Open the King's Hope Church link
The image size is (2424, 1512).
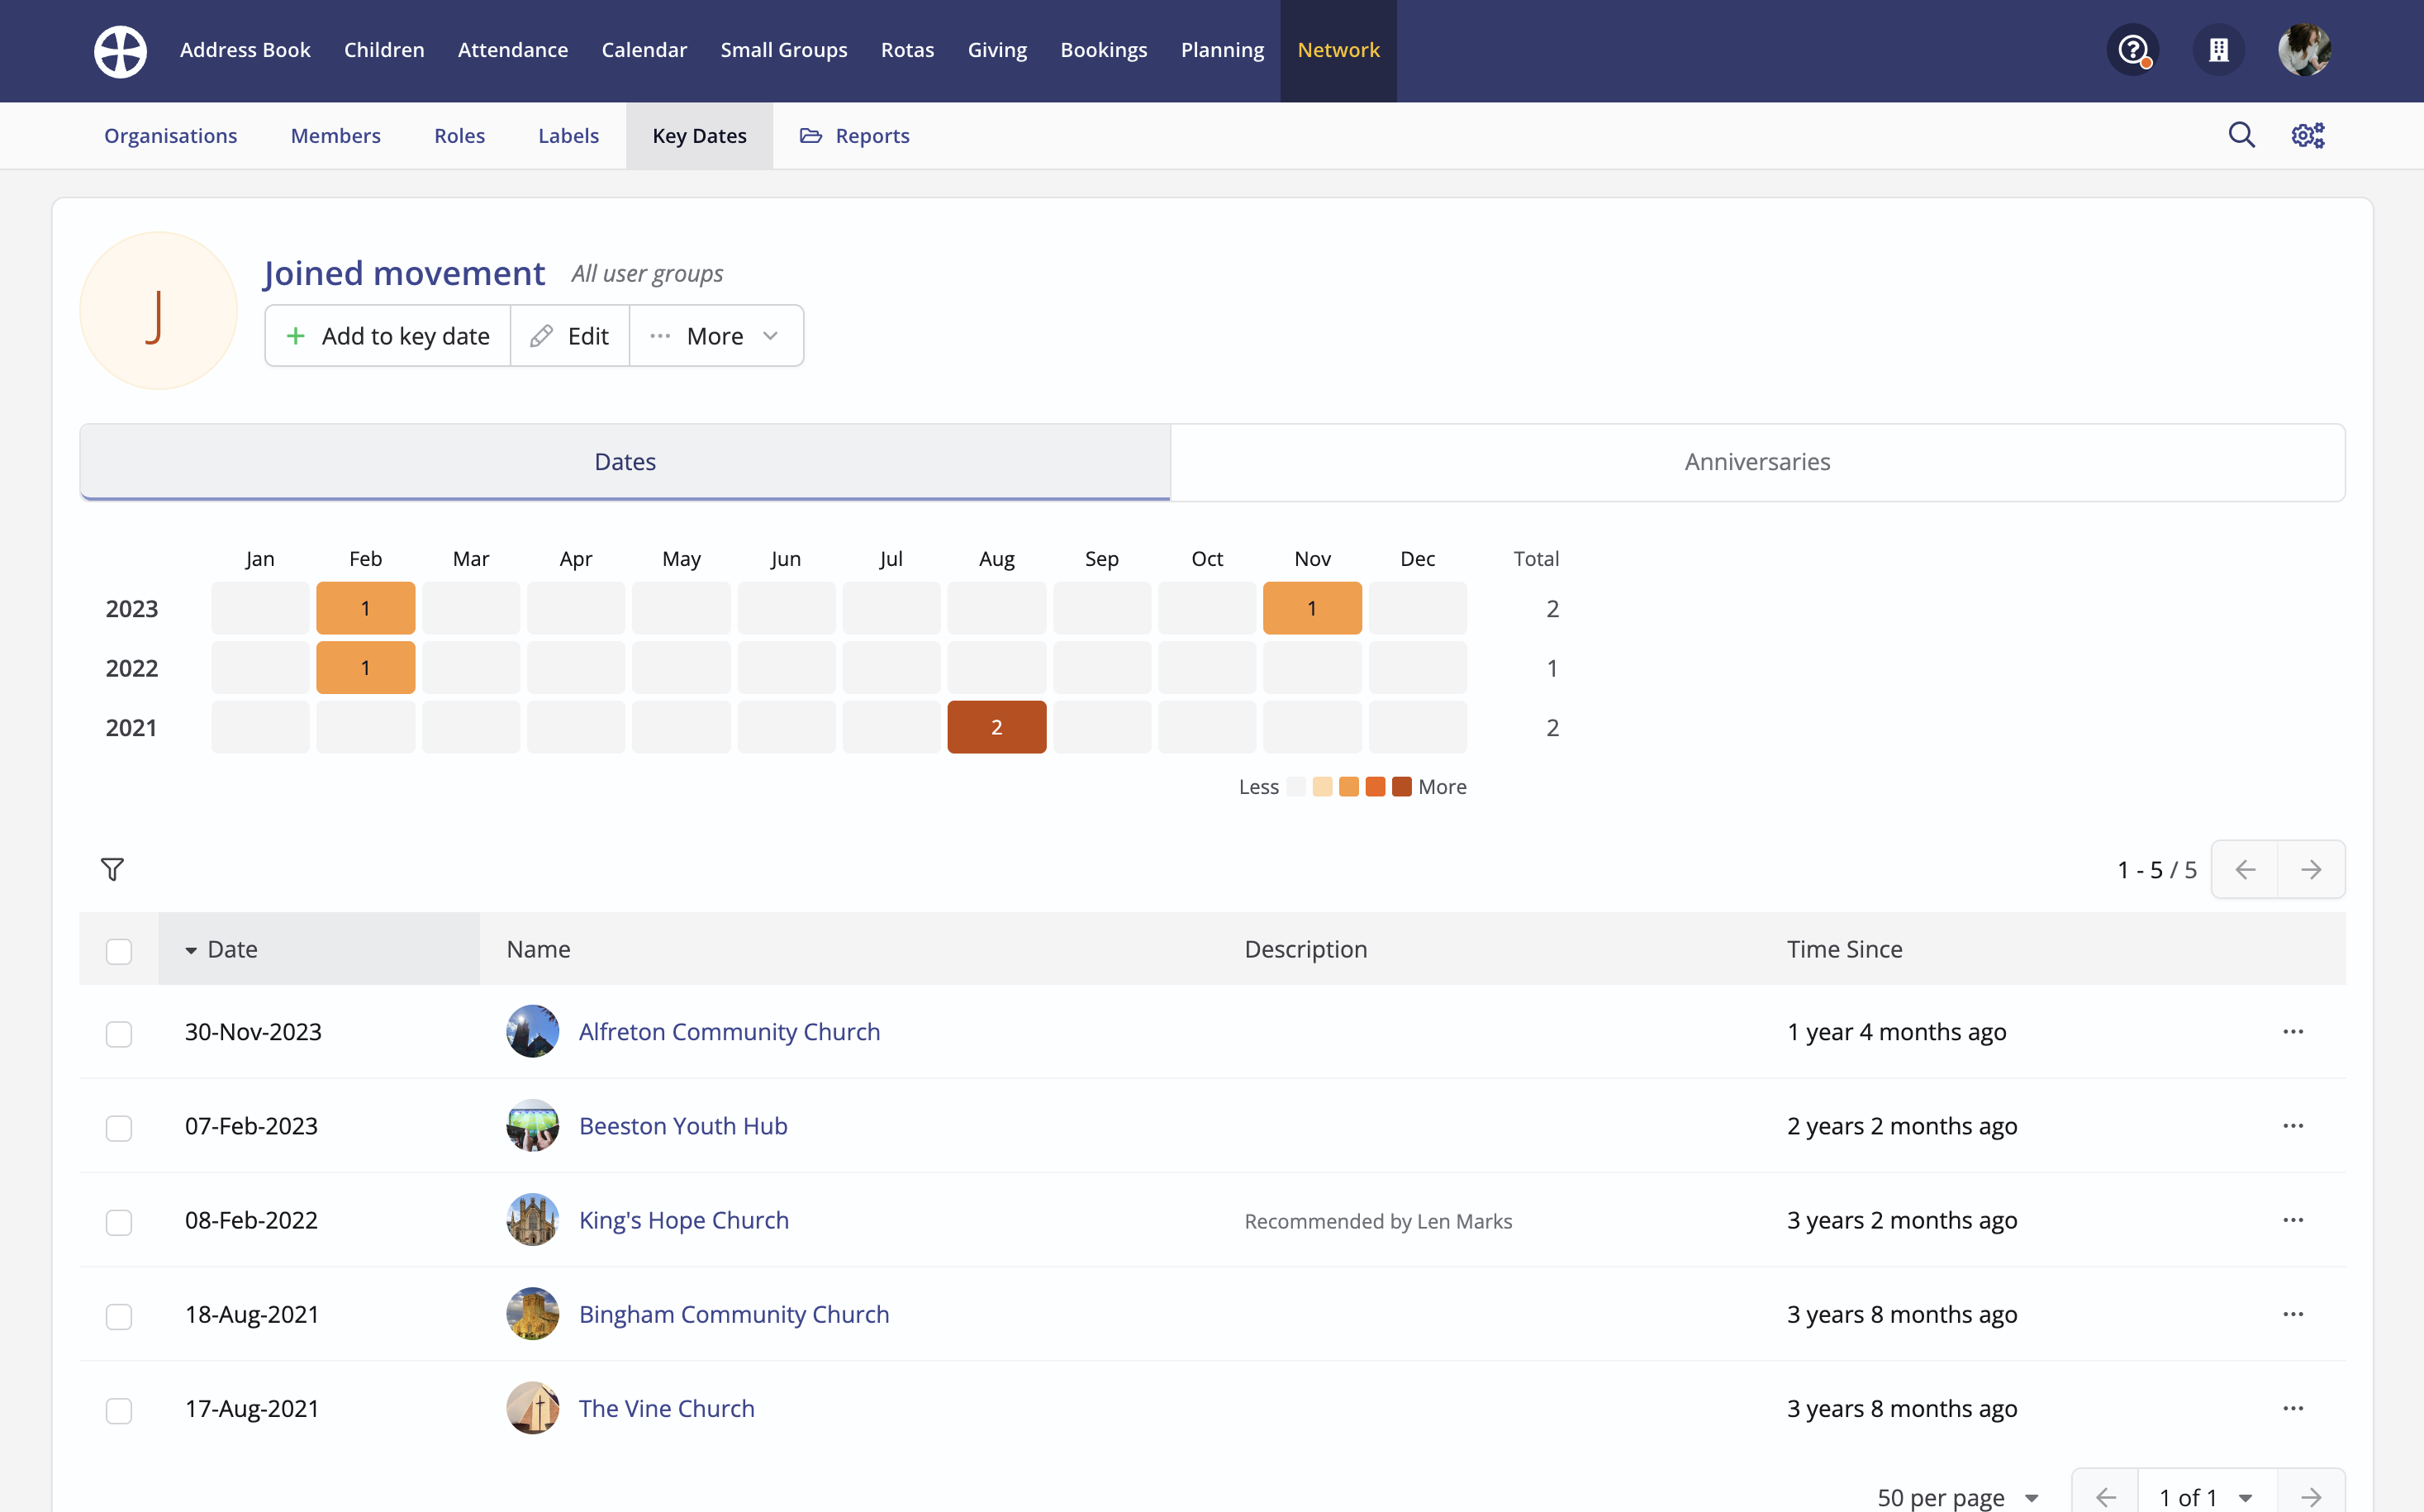coord(683,1220)
